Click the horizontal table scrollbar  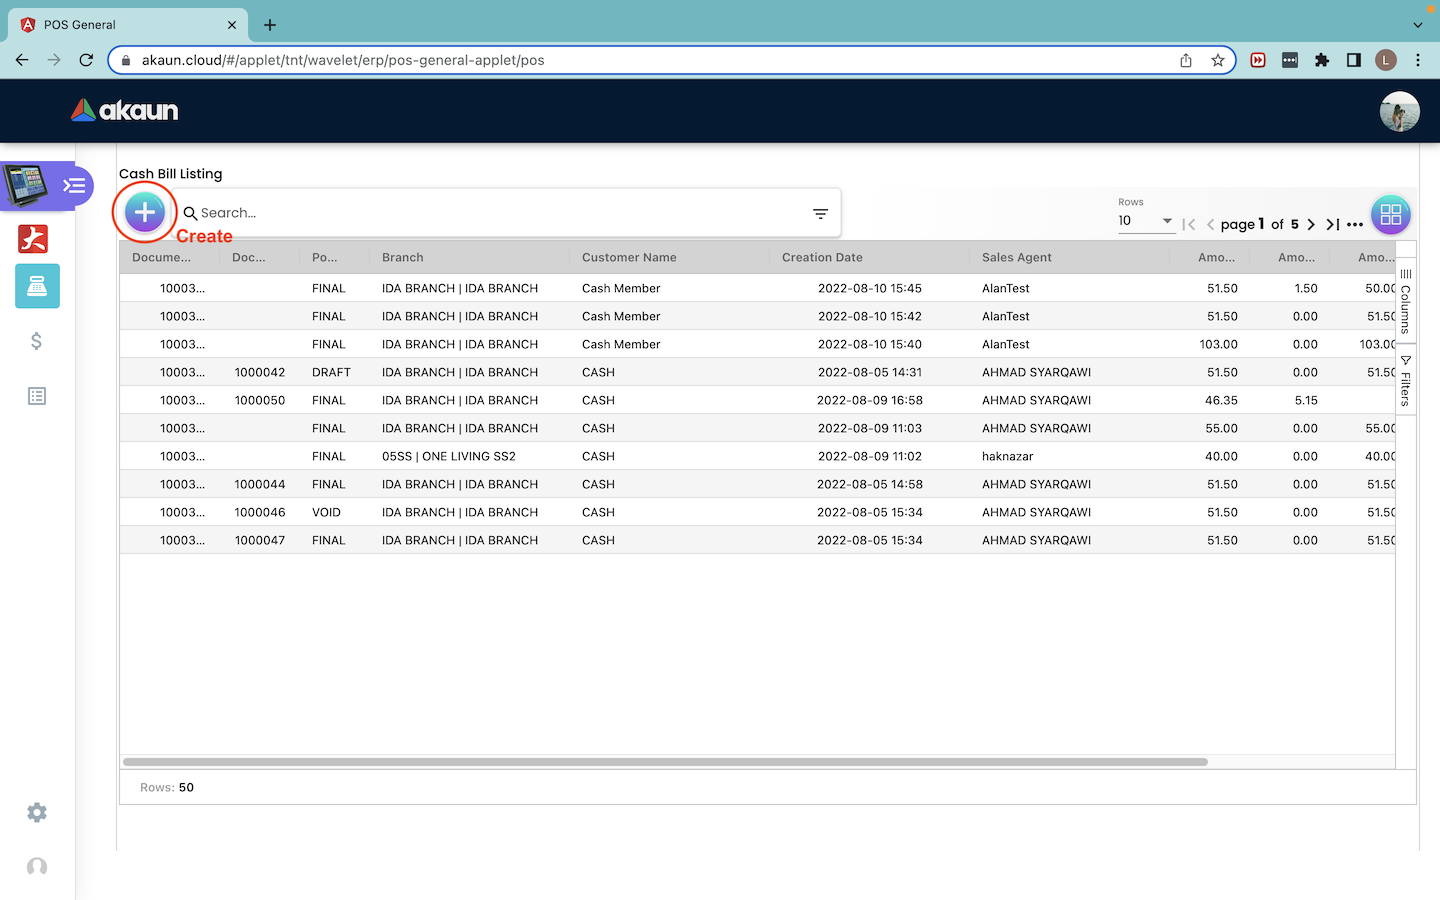665,762
